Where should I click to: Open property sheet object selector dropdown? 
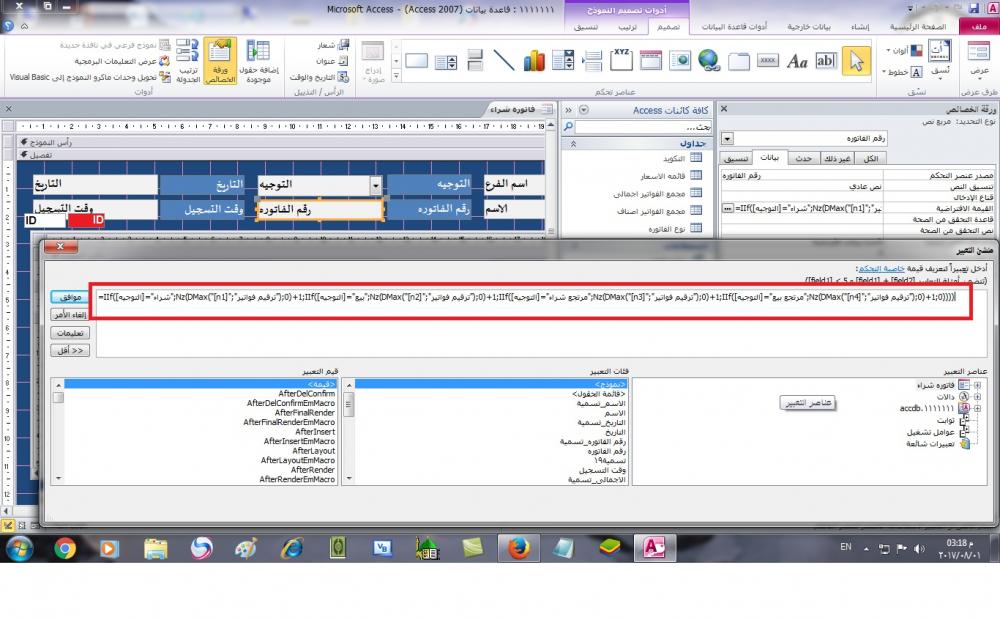coord(728,138)
